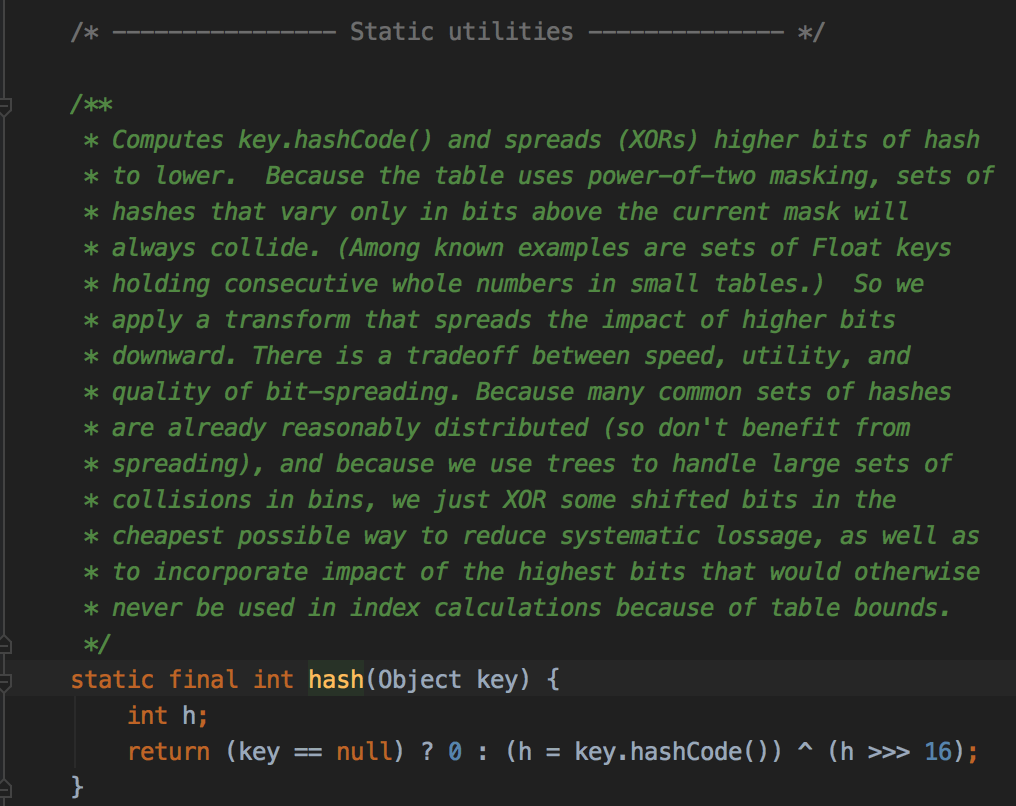1016x806 pixels.
Task: Collapse the Javadoc comment using its top fold marker
Action: click(5, 106)
